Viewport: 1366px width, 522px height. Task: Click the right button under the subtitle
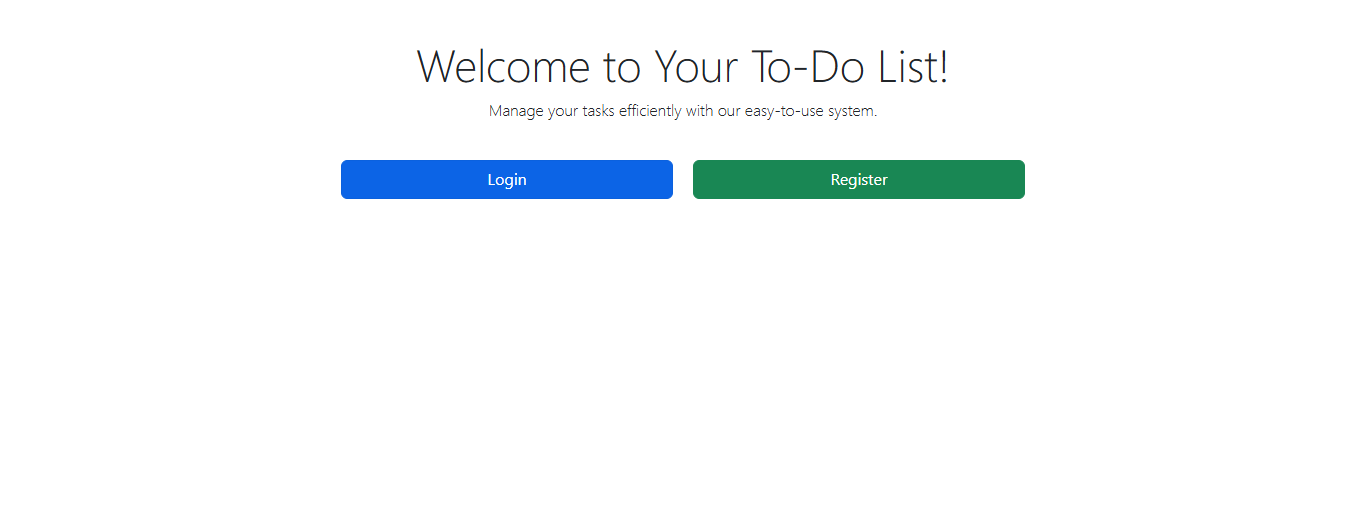pos(859,180)
